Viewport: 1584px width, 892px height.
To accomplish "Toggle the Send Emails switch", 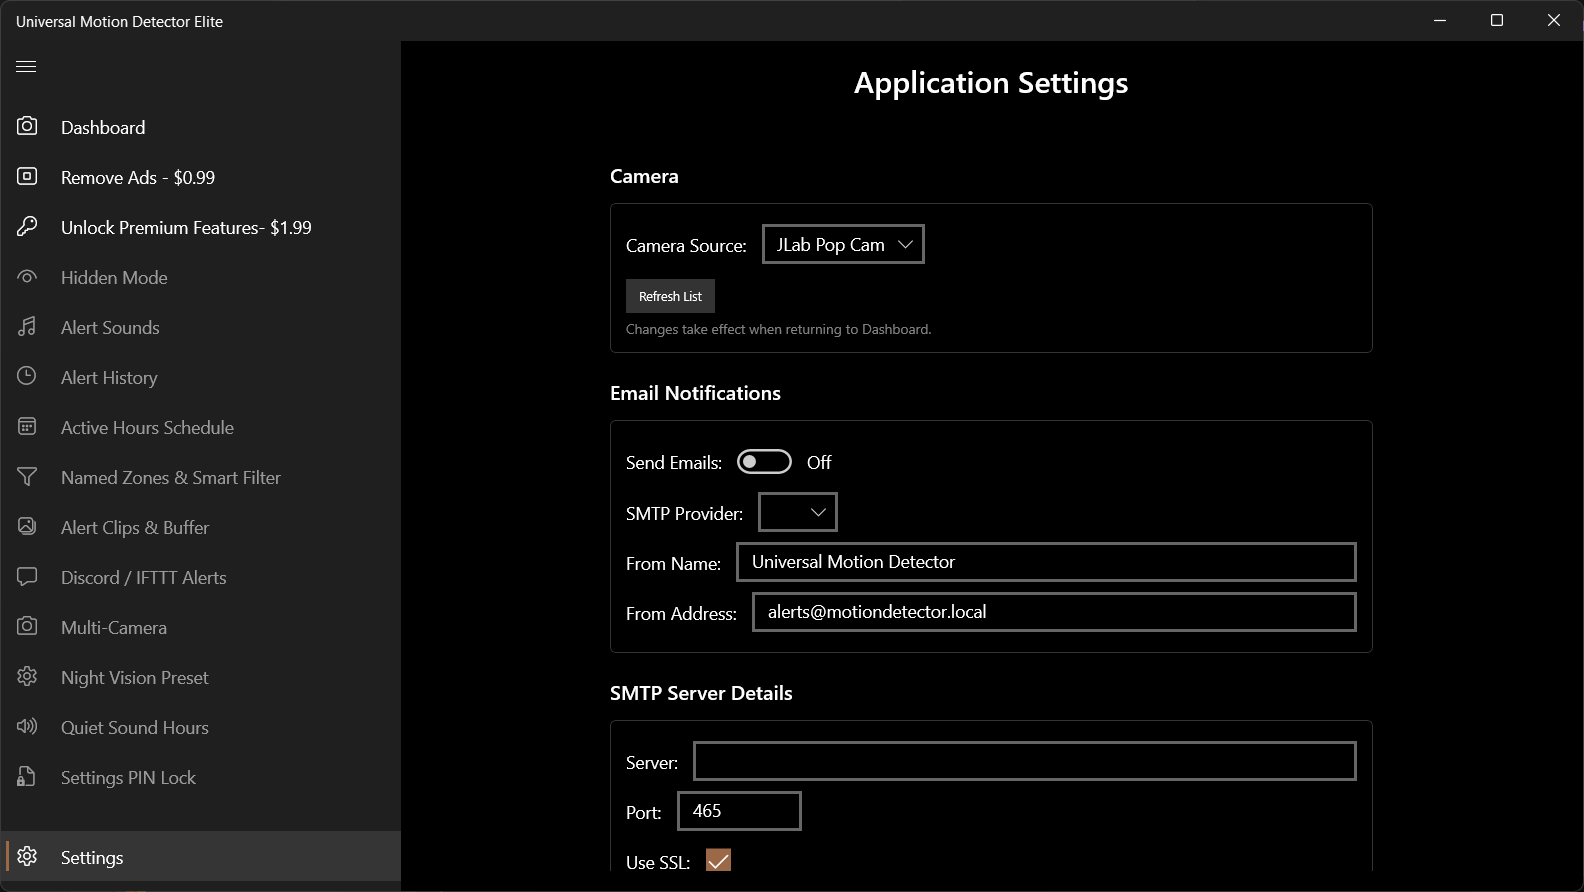I will (764, 462).
